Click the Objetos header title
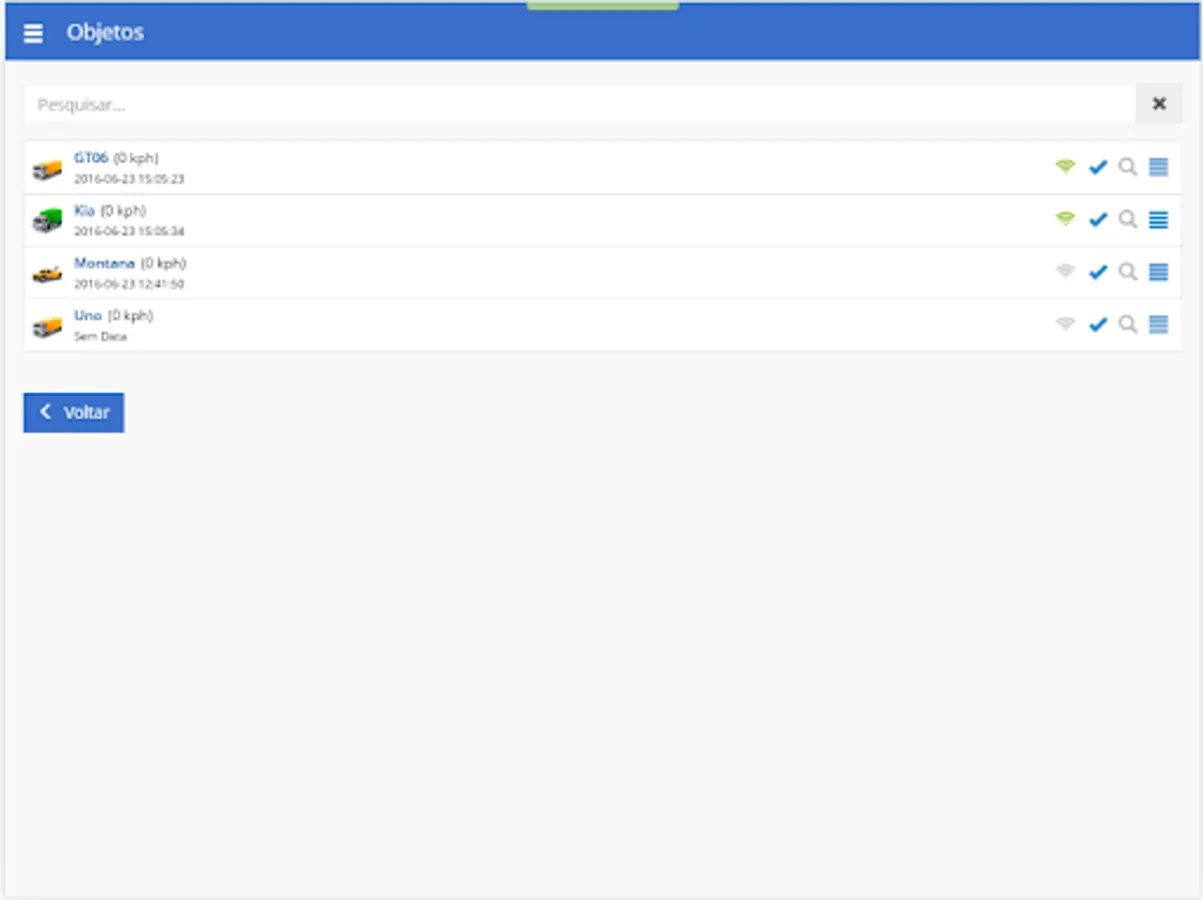 tap(105, 33)
